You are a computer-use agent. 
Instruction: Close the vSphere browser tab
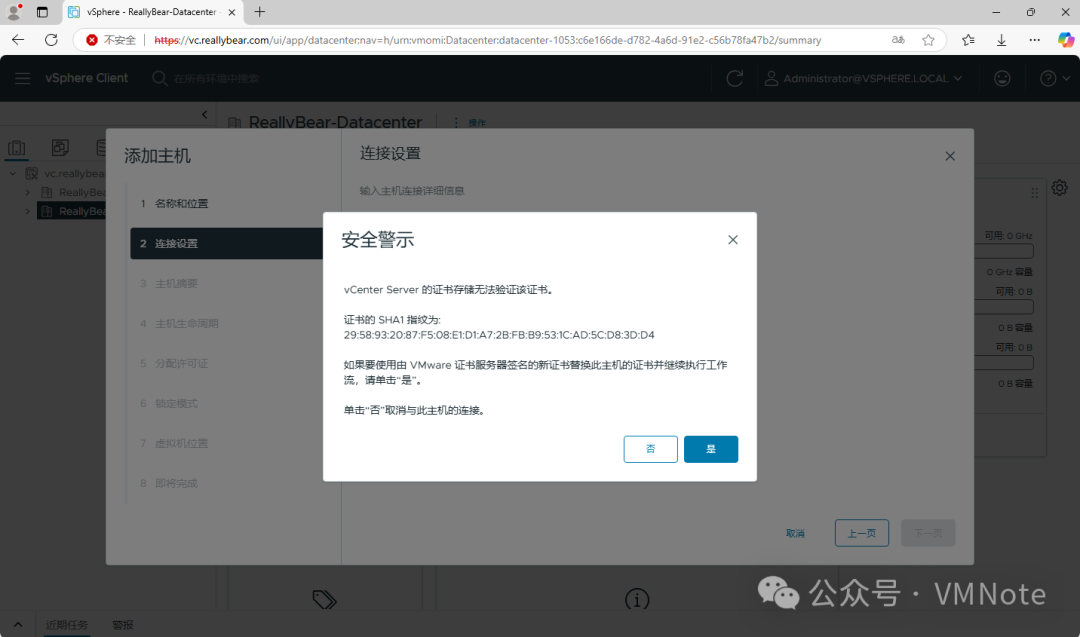pyautogui.click(x=232, y=12)
